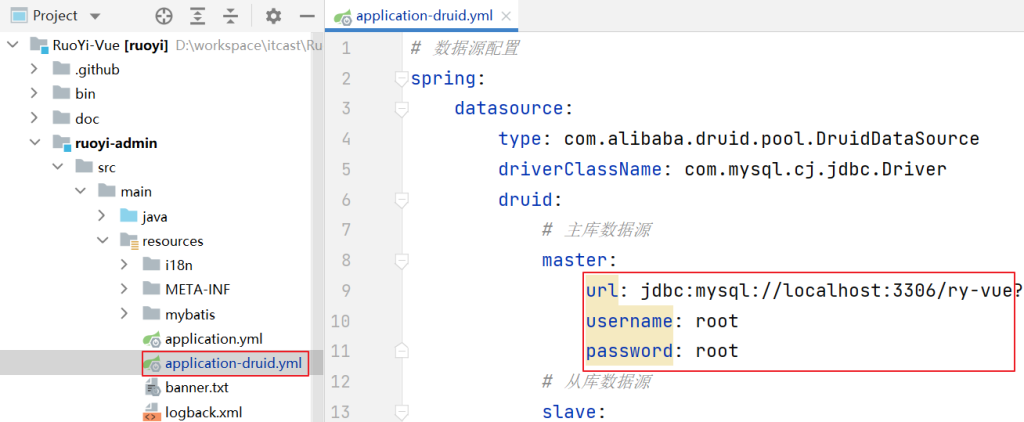The height and width of the screenshot is (422, 1024).
Task: Expand the .github folder
Action: (35, 69)
